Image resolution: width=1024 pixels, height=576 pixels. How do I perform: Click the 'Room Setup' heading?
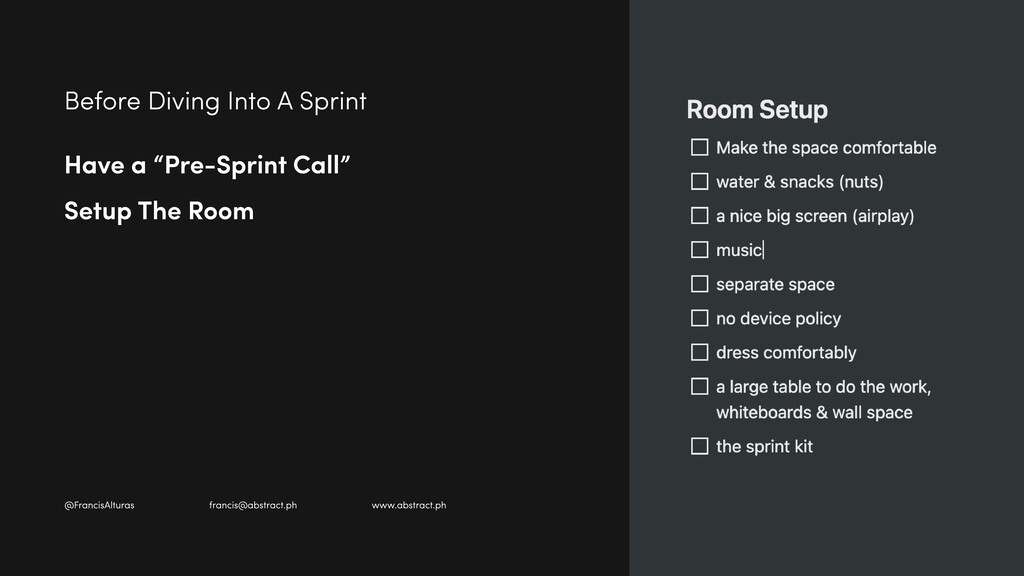757,110
